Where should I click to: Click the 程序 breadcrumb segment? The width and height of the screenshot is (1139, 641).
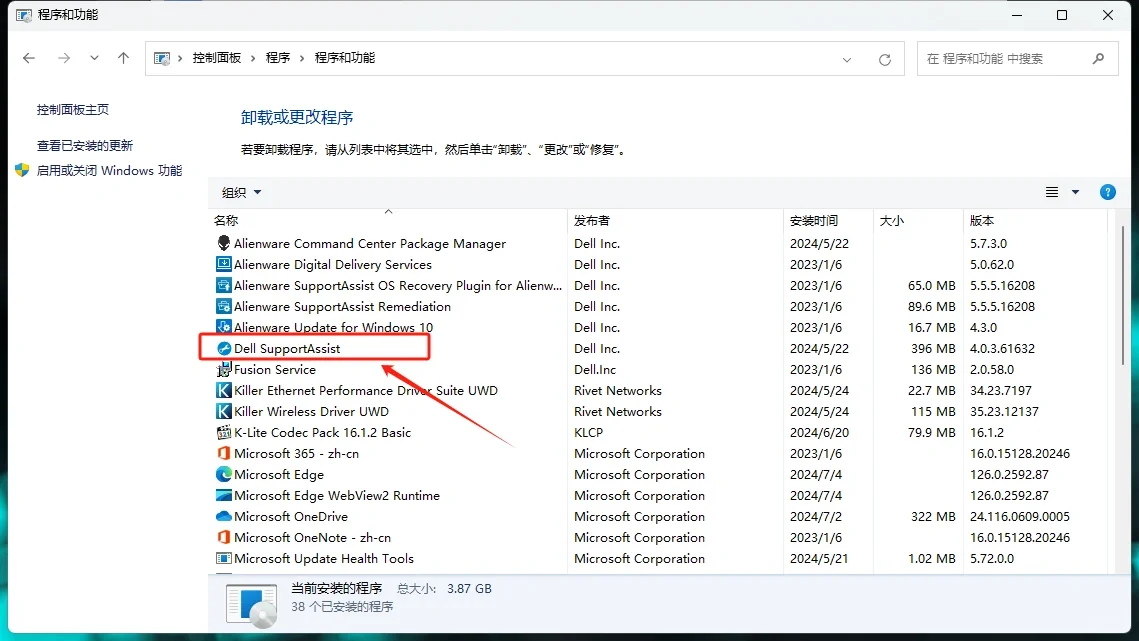click(278, 58)
